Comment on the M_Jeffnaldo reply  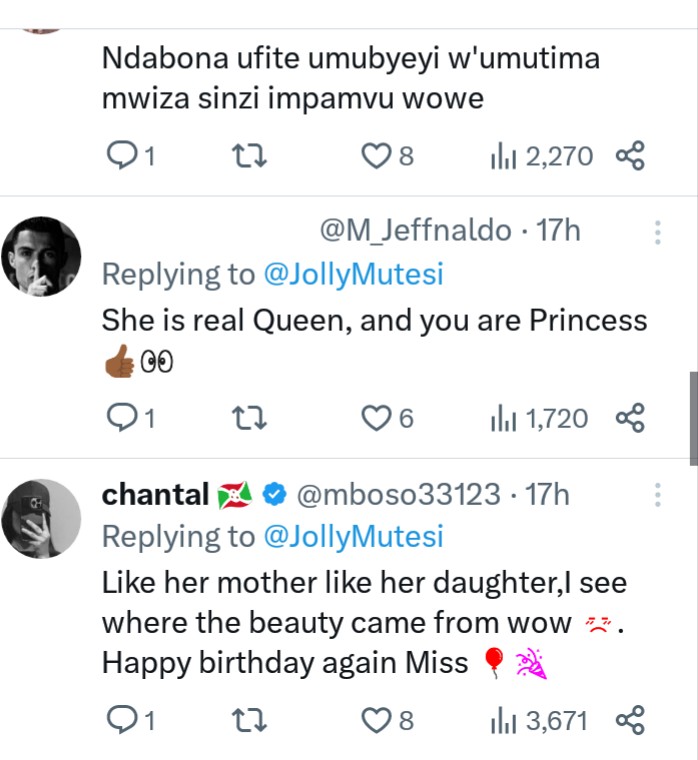pyautogui.click(x=120, y=418)
